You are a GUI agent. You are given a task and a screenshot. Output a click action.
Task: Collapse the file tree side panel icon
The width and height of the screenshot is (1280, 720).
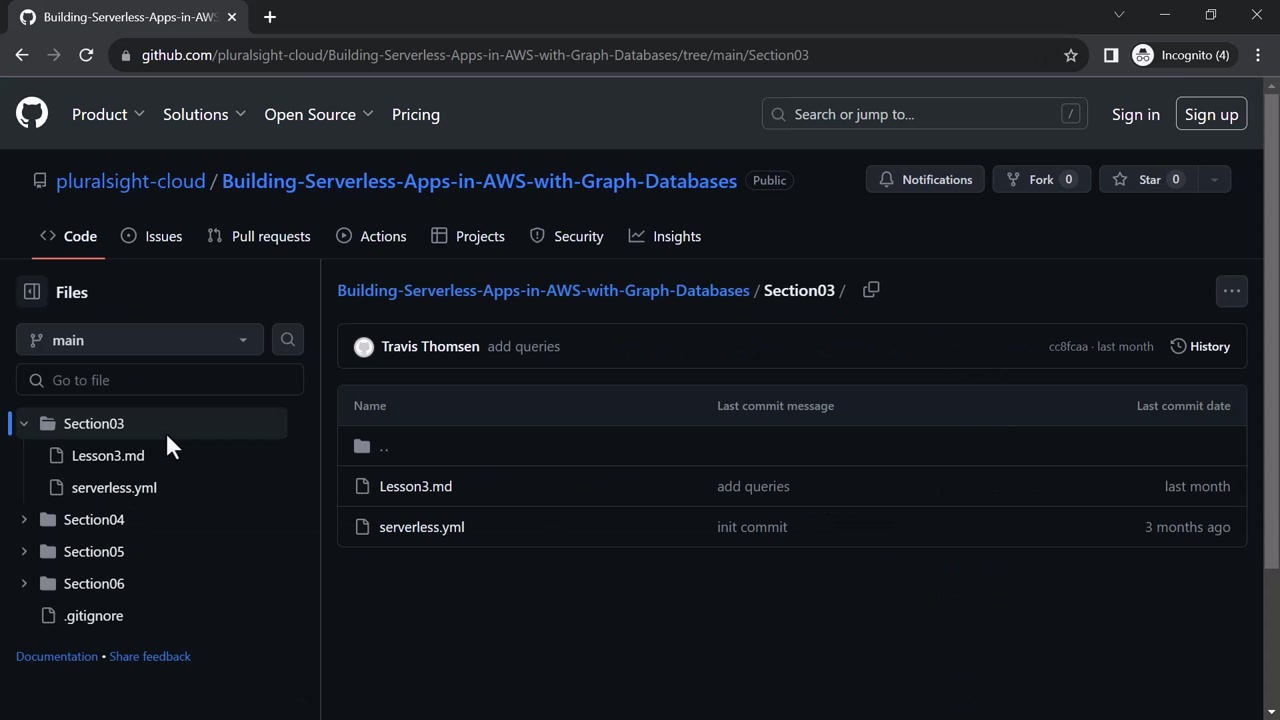coord(32,292)
